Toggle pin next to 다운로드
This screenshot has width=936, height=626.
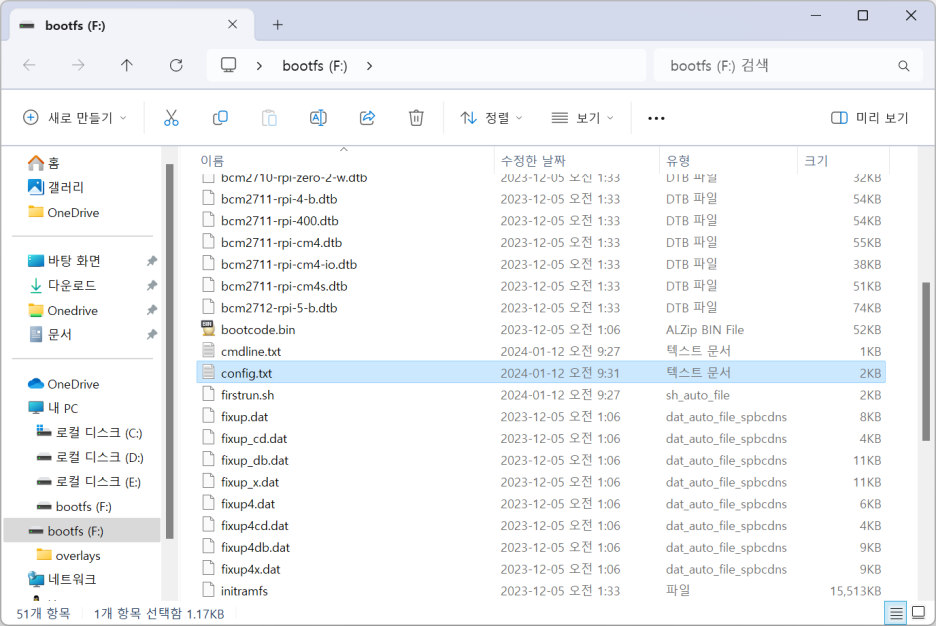point(152,285)
